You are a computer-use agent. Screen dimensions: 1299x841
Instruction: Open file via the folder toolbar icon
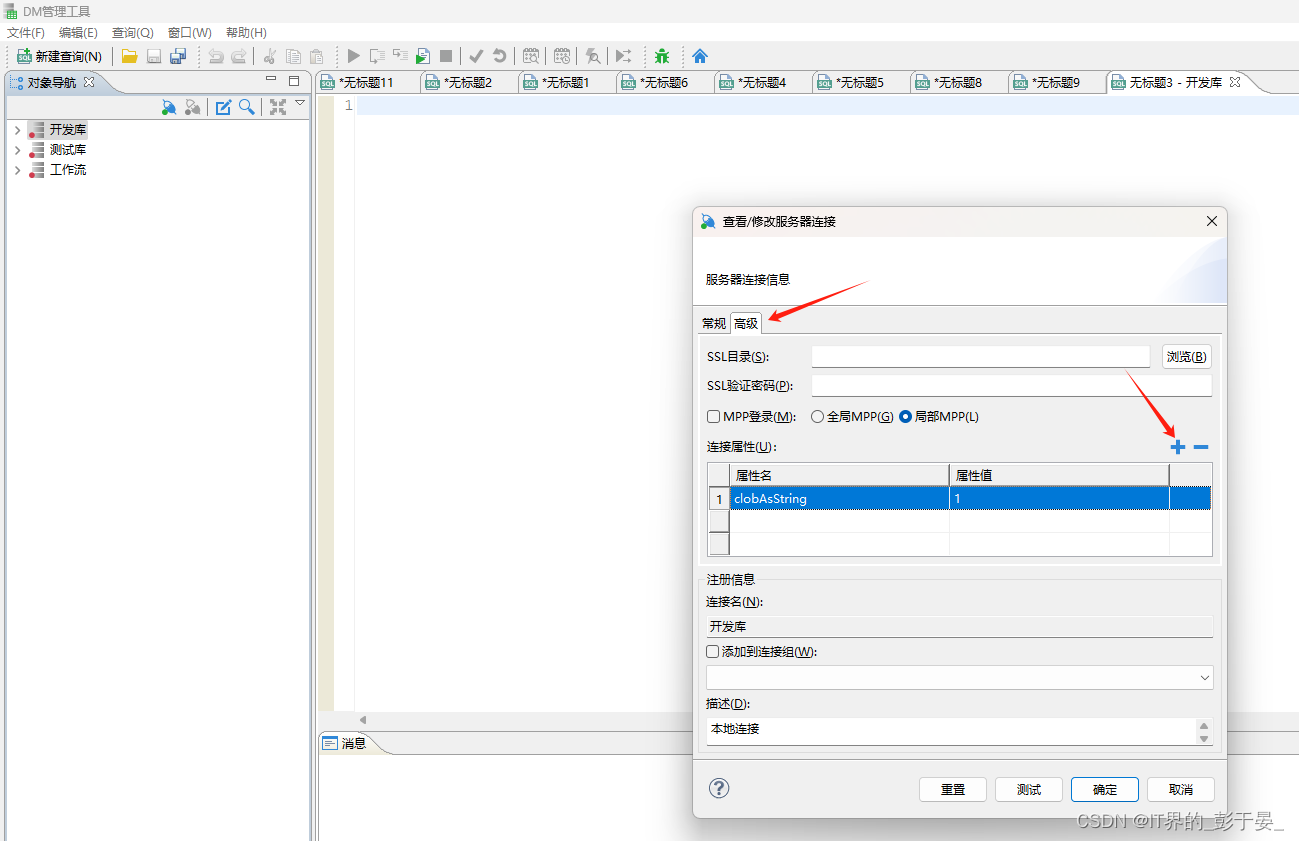(x=129, y=57)
